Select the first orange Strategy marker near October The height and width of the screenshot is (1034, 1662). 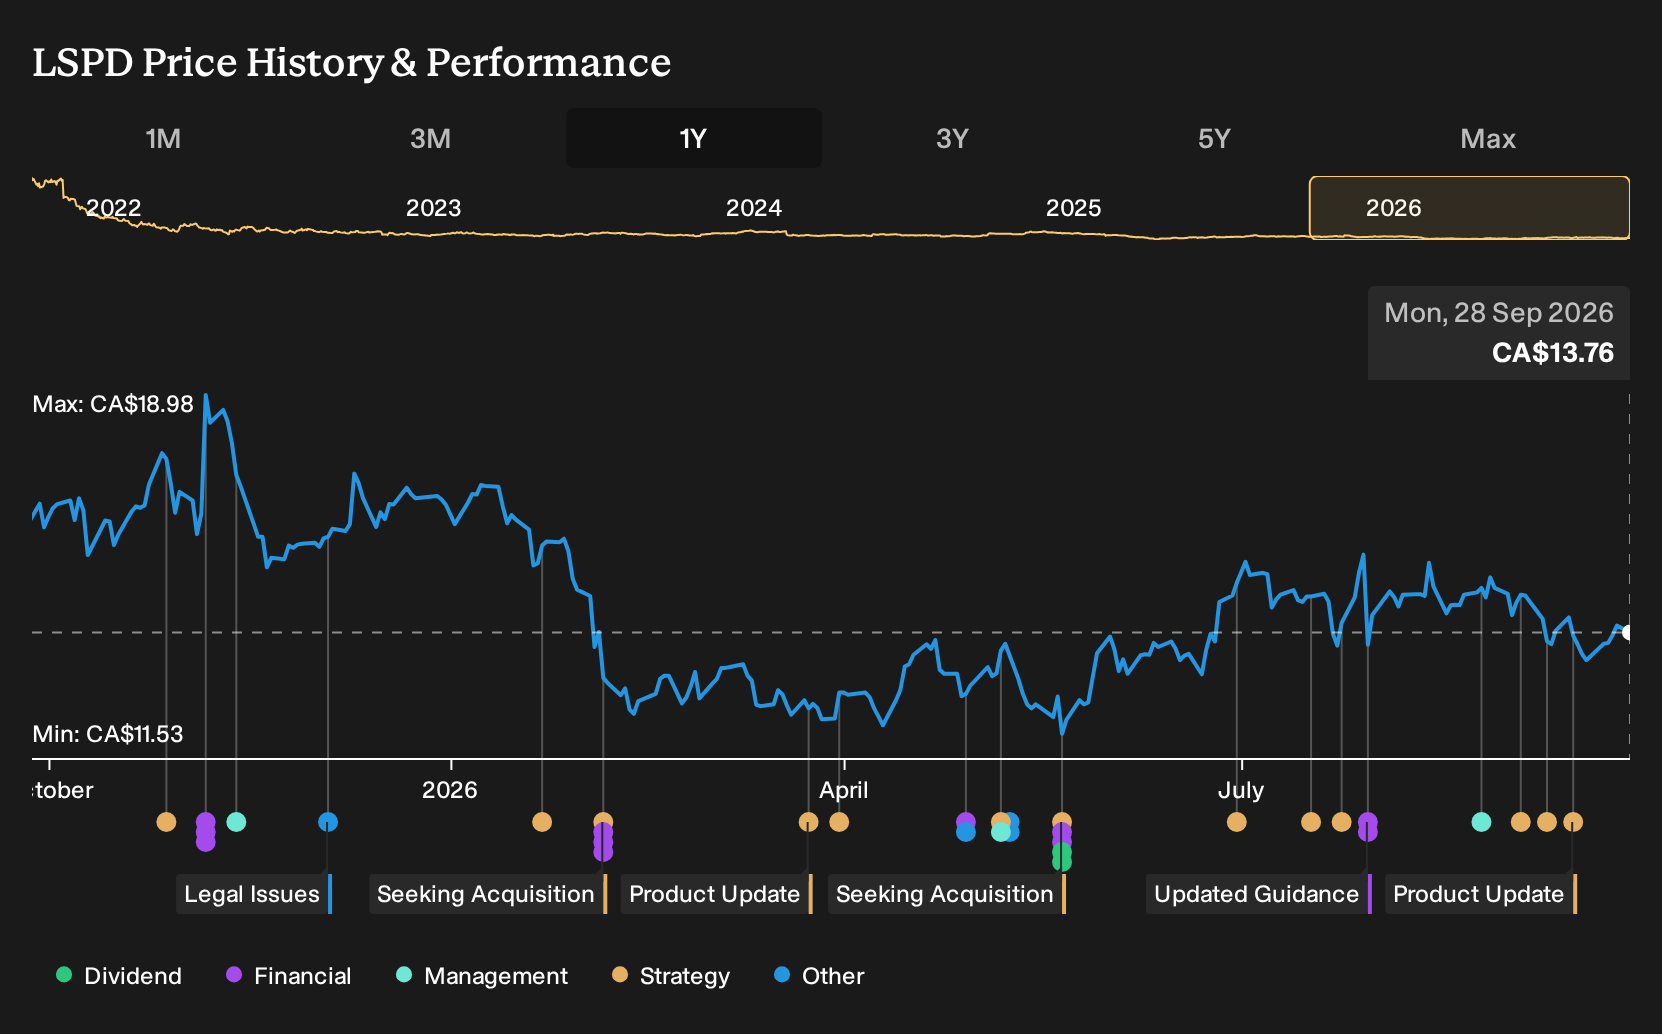point(166,822)
